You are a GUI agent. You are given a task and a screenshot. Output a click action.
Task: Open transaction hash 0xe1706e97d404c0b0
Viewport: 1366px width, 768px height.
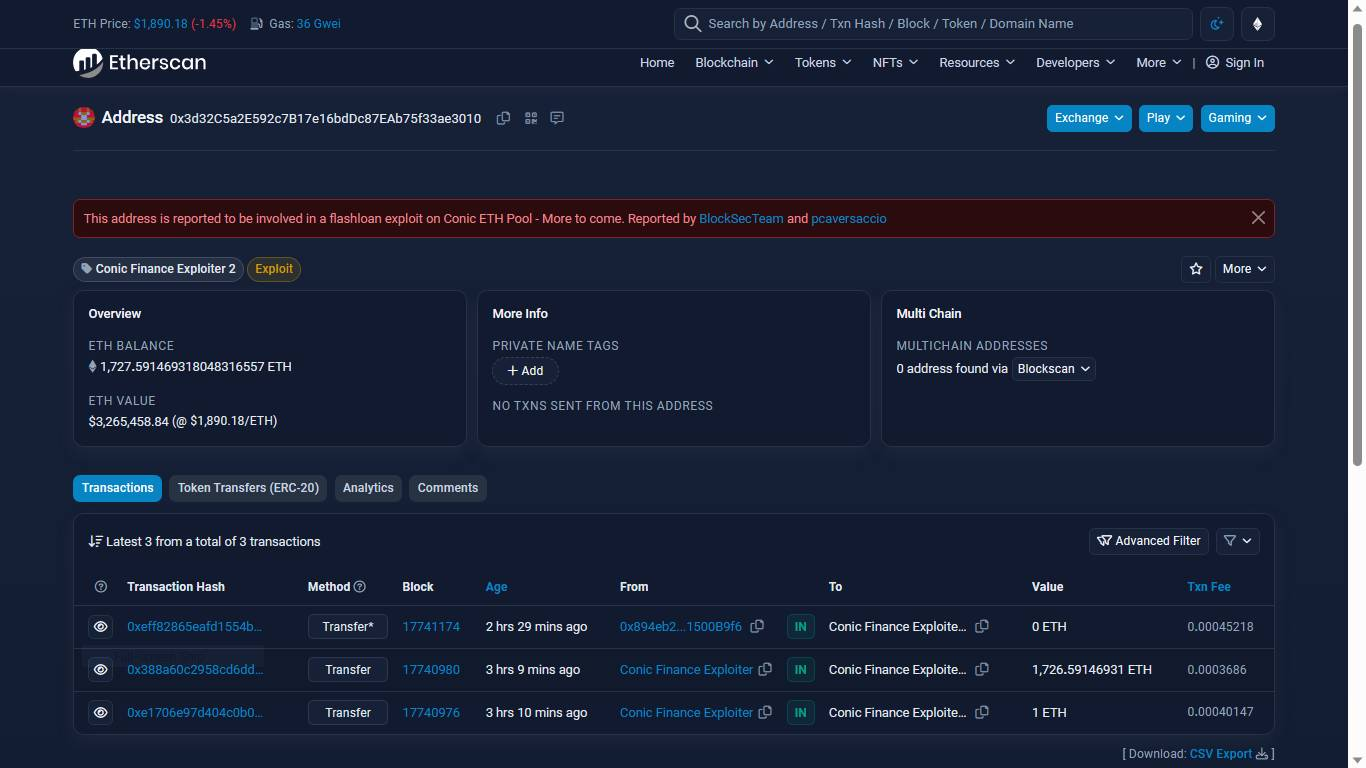195,713
